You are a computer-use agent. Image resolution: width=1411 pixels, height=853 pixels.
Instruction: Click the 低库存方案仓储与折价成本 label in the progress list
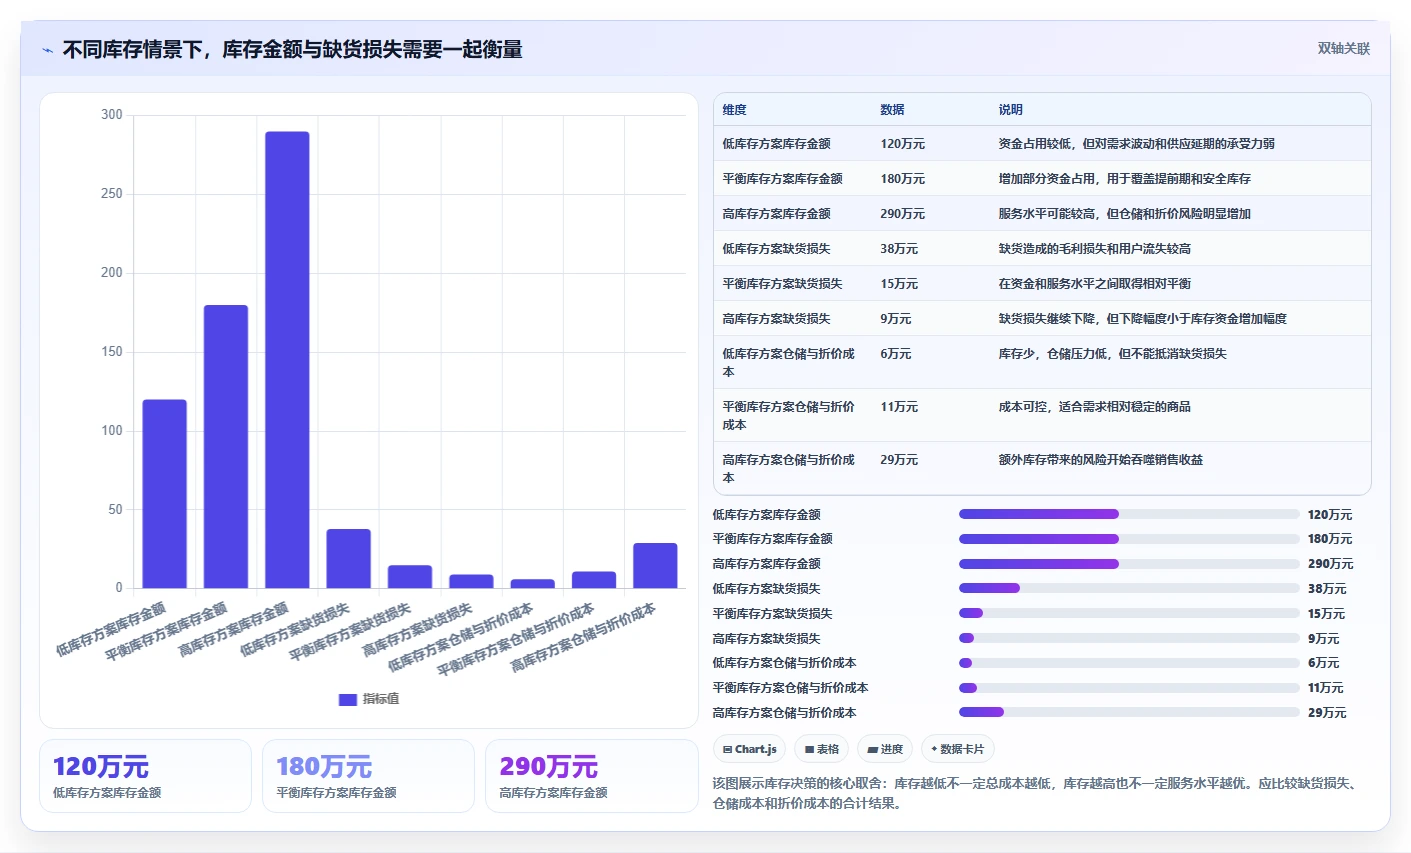point(785,663)
